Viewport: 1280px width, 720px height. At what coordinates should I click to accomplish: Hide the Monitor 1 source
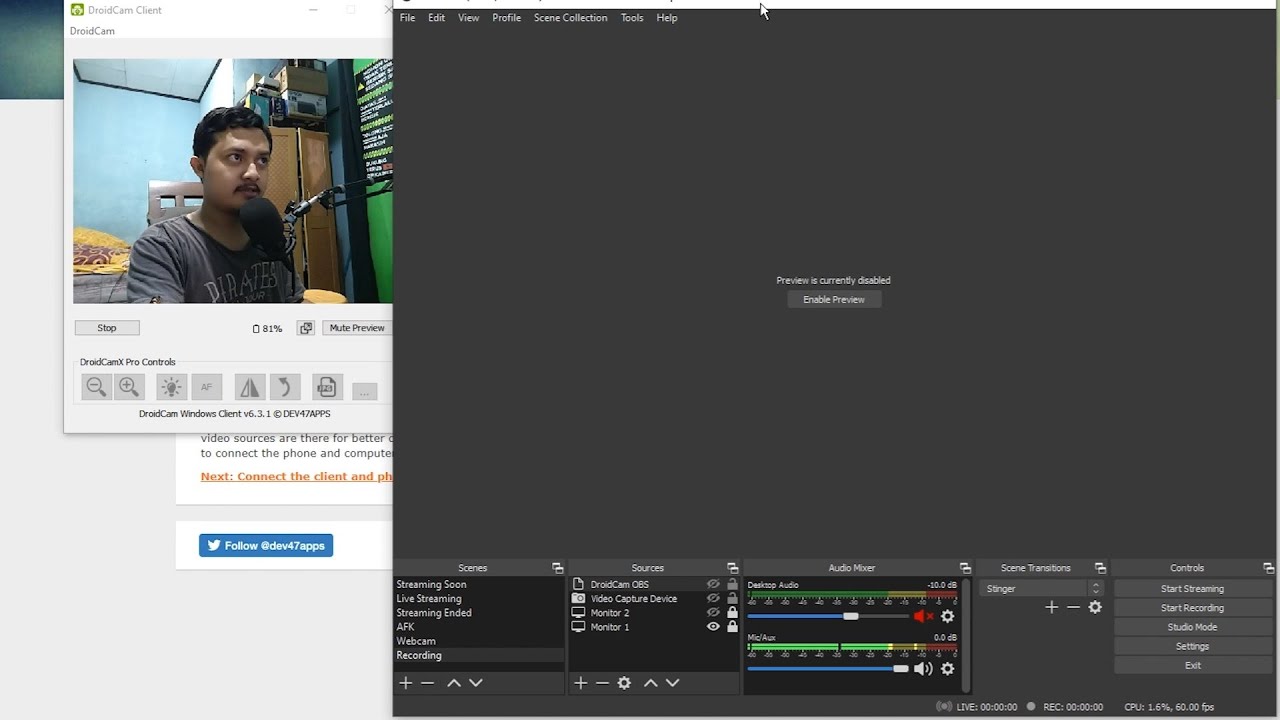(x=713, y=627)
